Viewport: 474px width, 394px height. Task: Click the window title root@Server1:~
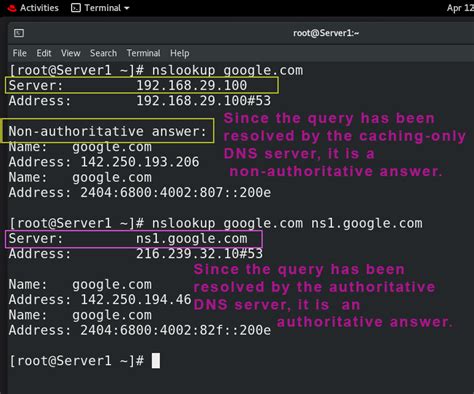point(326,33)
